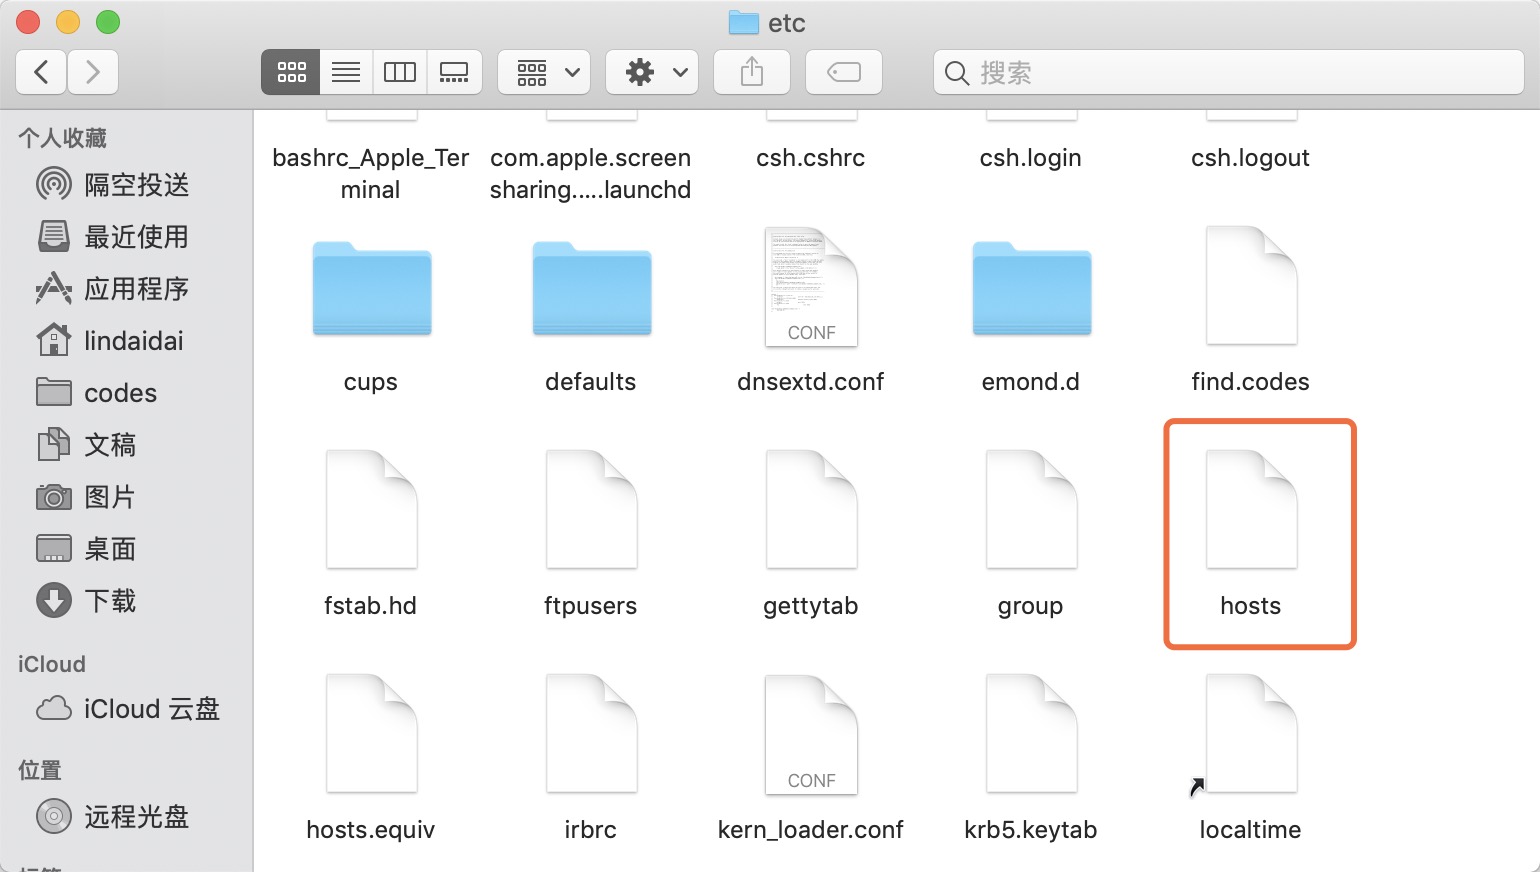Switch to gallery view
Viewport: 1540px width, 872px height.
454,72
